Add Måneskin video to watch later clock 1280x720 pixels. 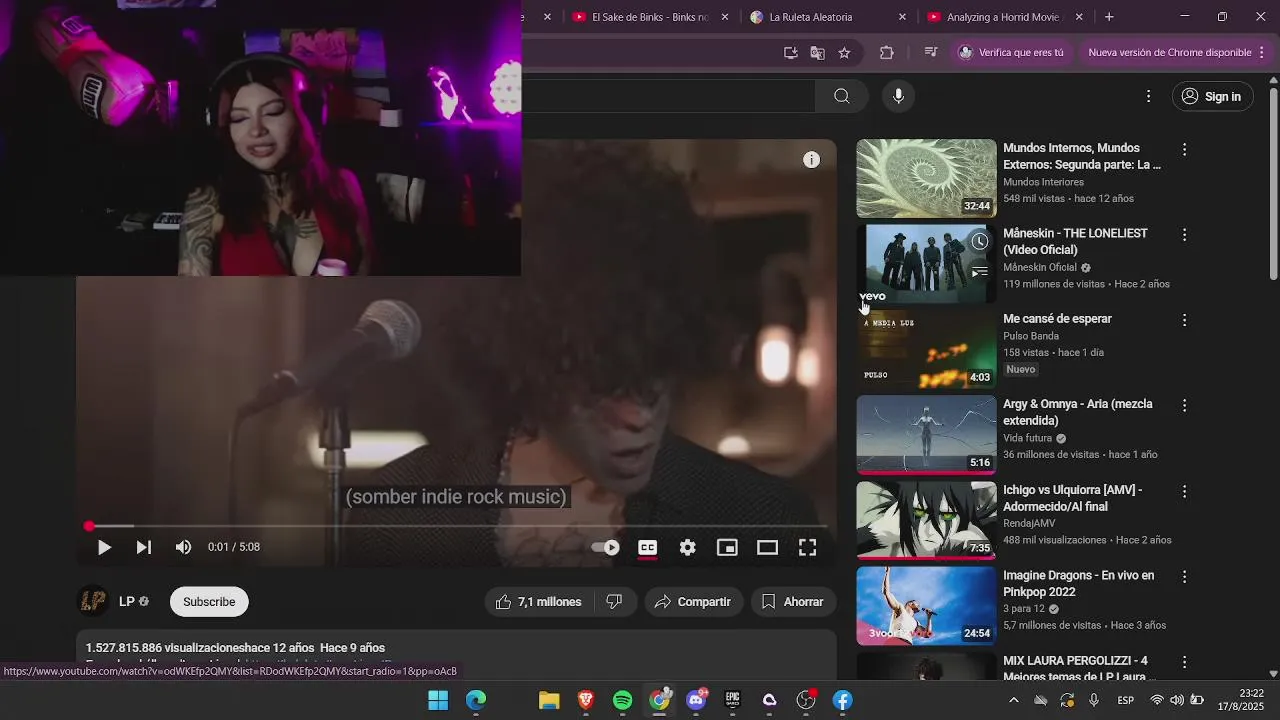tap(980, 241)
